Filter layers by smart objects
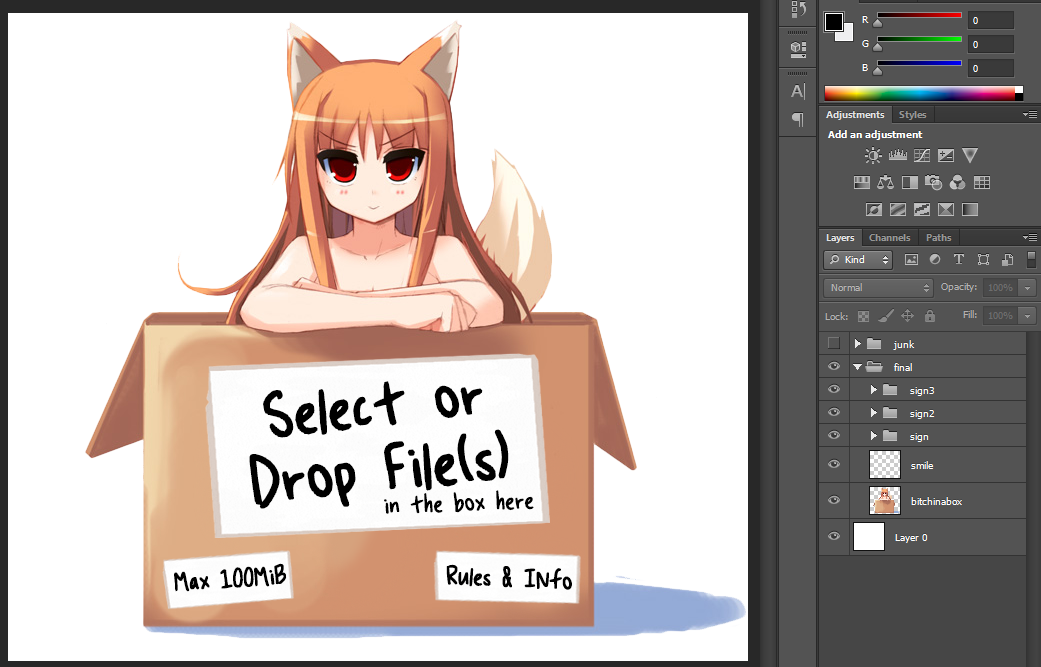 click(1007, 259)
